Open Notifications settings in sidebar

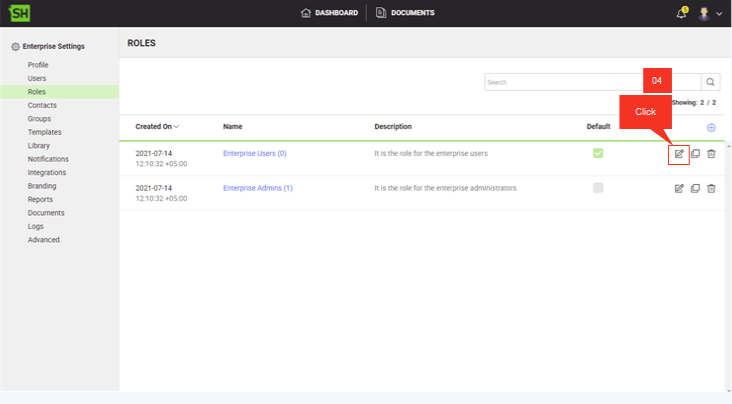click(x=48, y=159)
